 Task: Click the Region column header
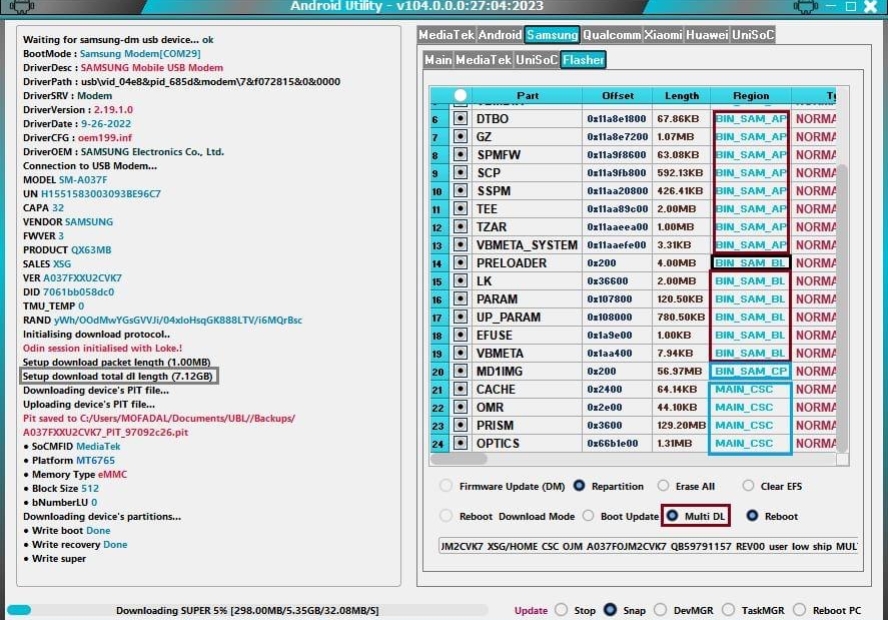[751, 96]
